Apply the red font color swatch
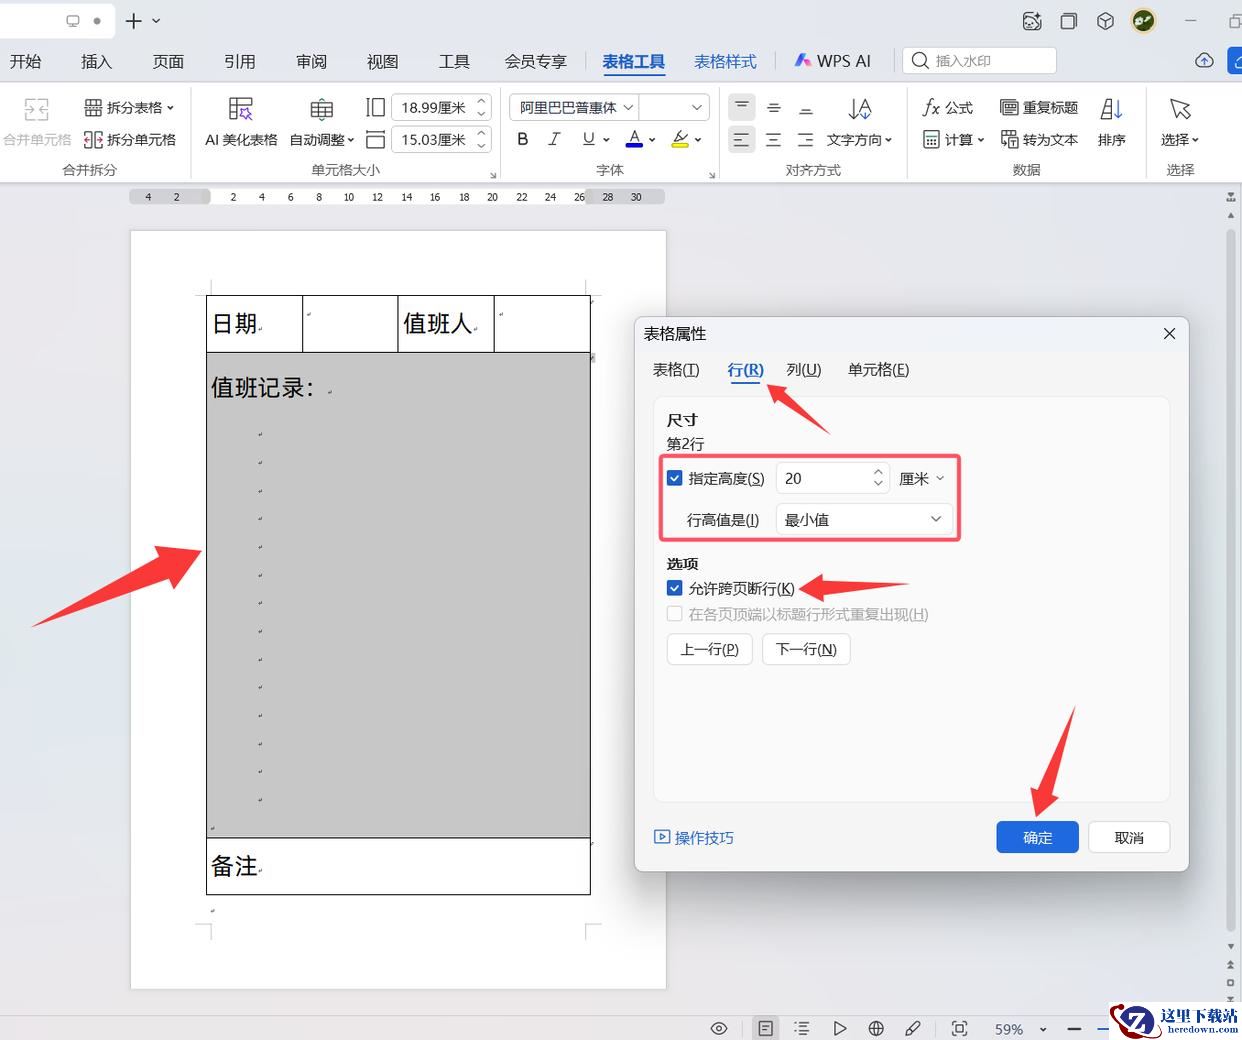This screenshot has width=1242, height=1040. (x=634, y=140)
